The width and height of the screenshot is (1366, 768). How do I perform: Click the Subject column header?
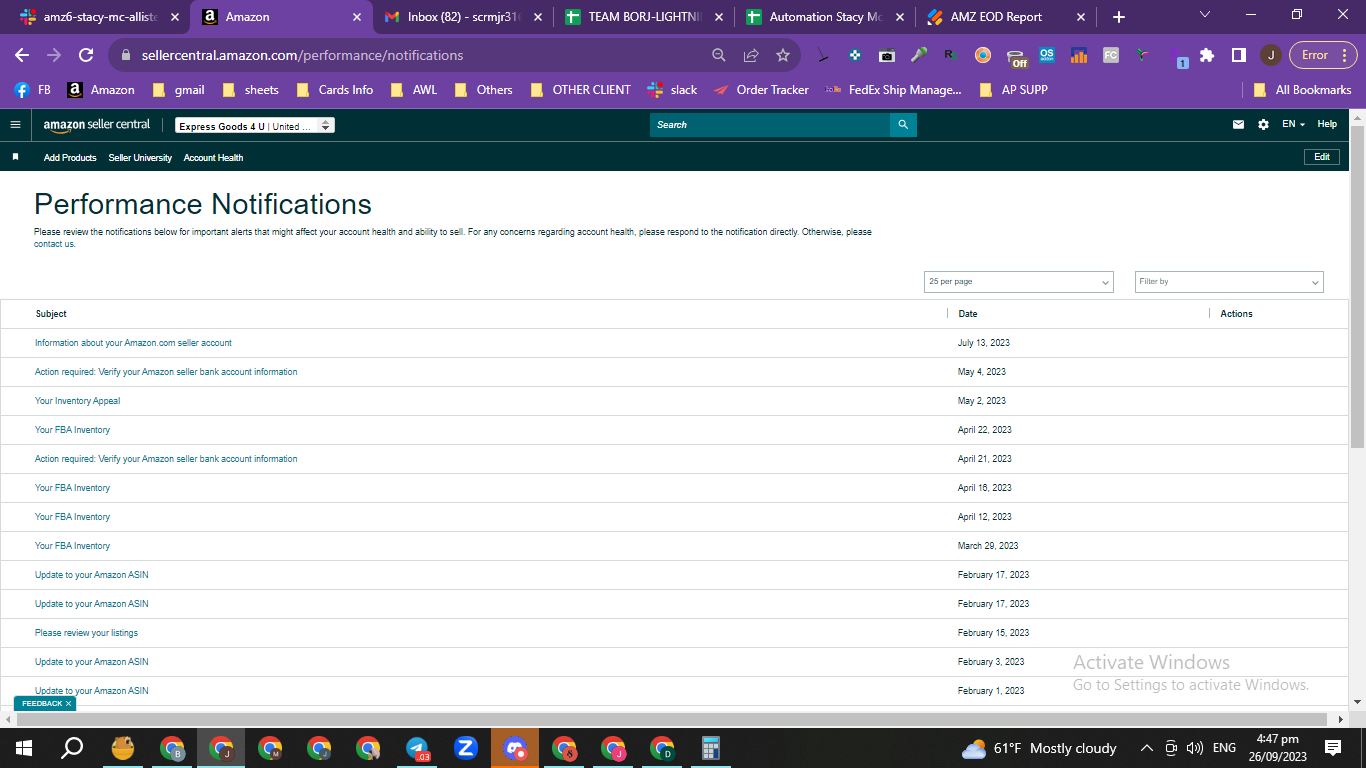coord(51,314)
